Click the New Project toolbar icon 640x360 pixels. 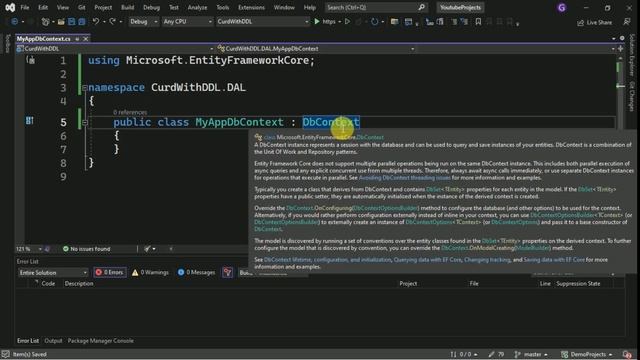(x=45, y=22)
